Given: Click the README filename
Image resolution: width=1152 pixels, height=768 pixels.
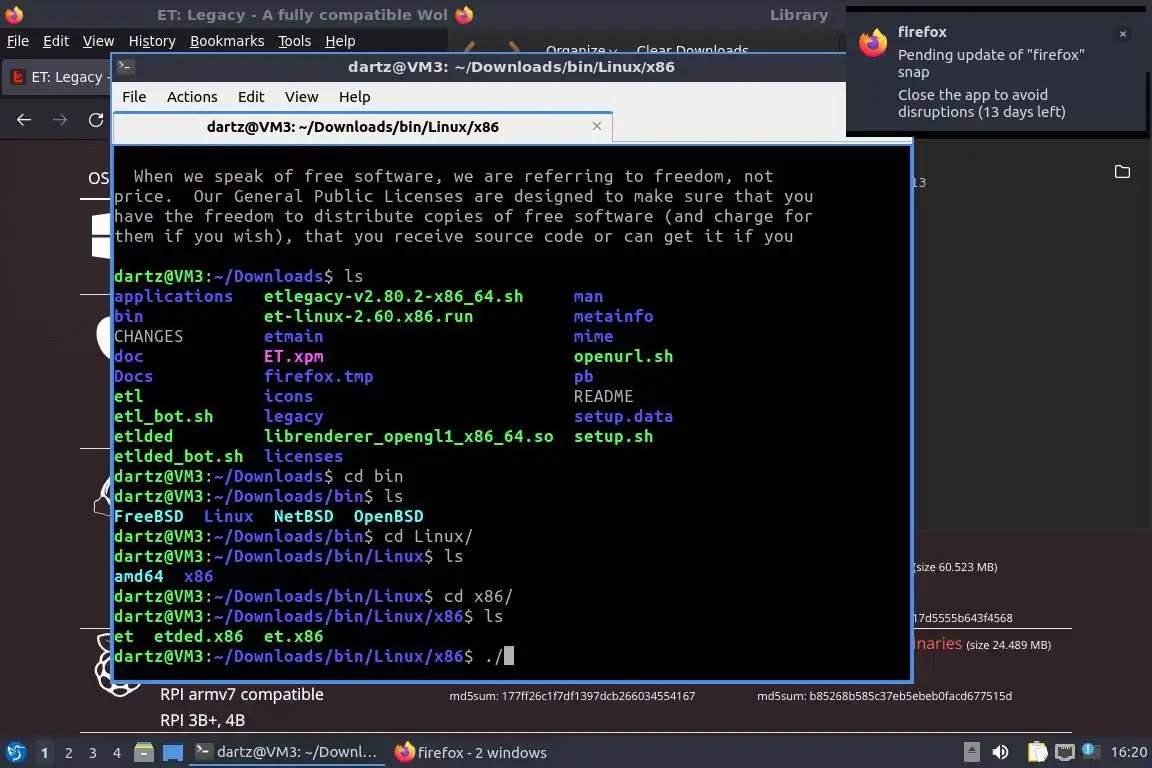Looking at the screenshot, I should point(603,396).
